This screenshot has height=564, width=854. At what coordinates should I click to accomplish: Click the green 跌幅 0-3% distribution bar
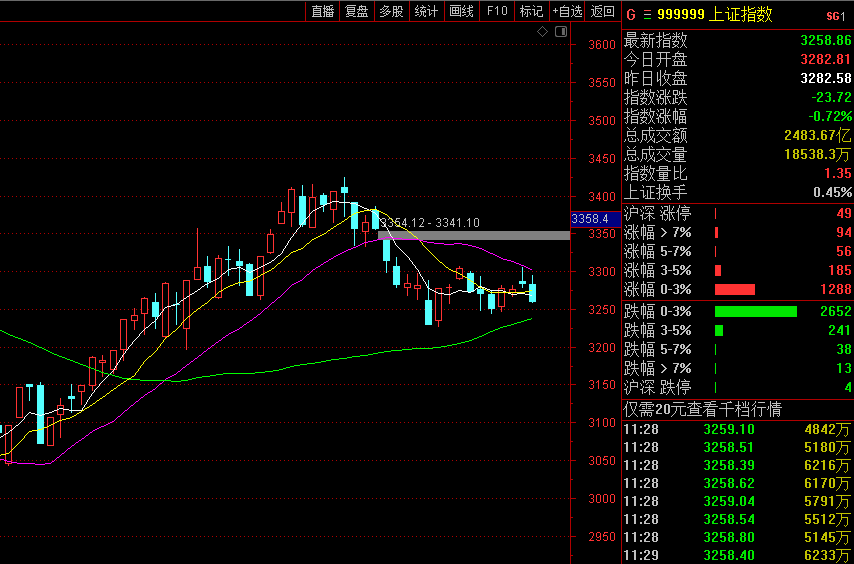[x=755, y=311]
